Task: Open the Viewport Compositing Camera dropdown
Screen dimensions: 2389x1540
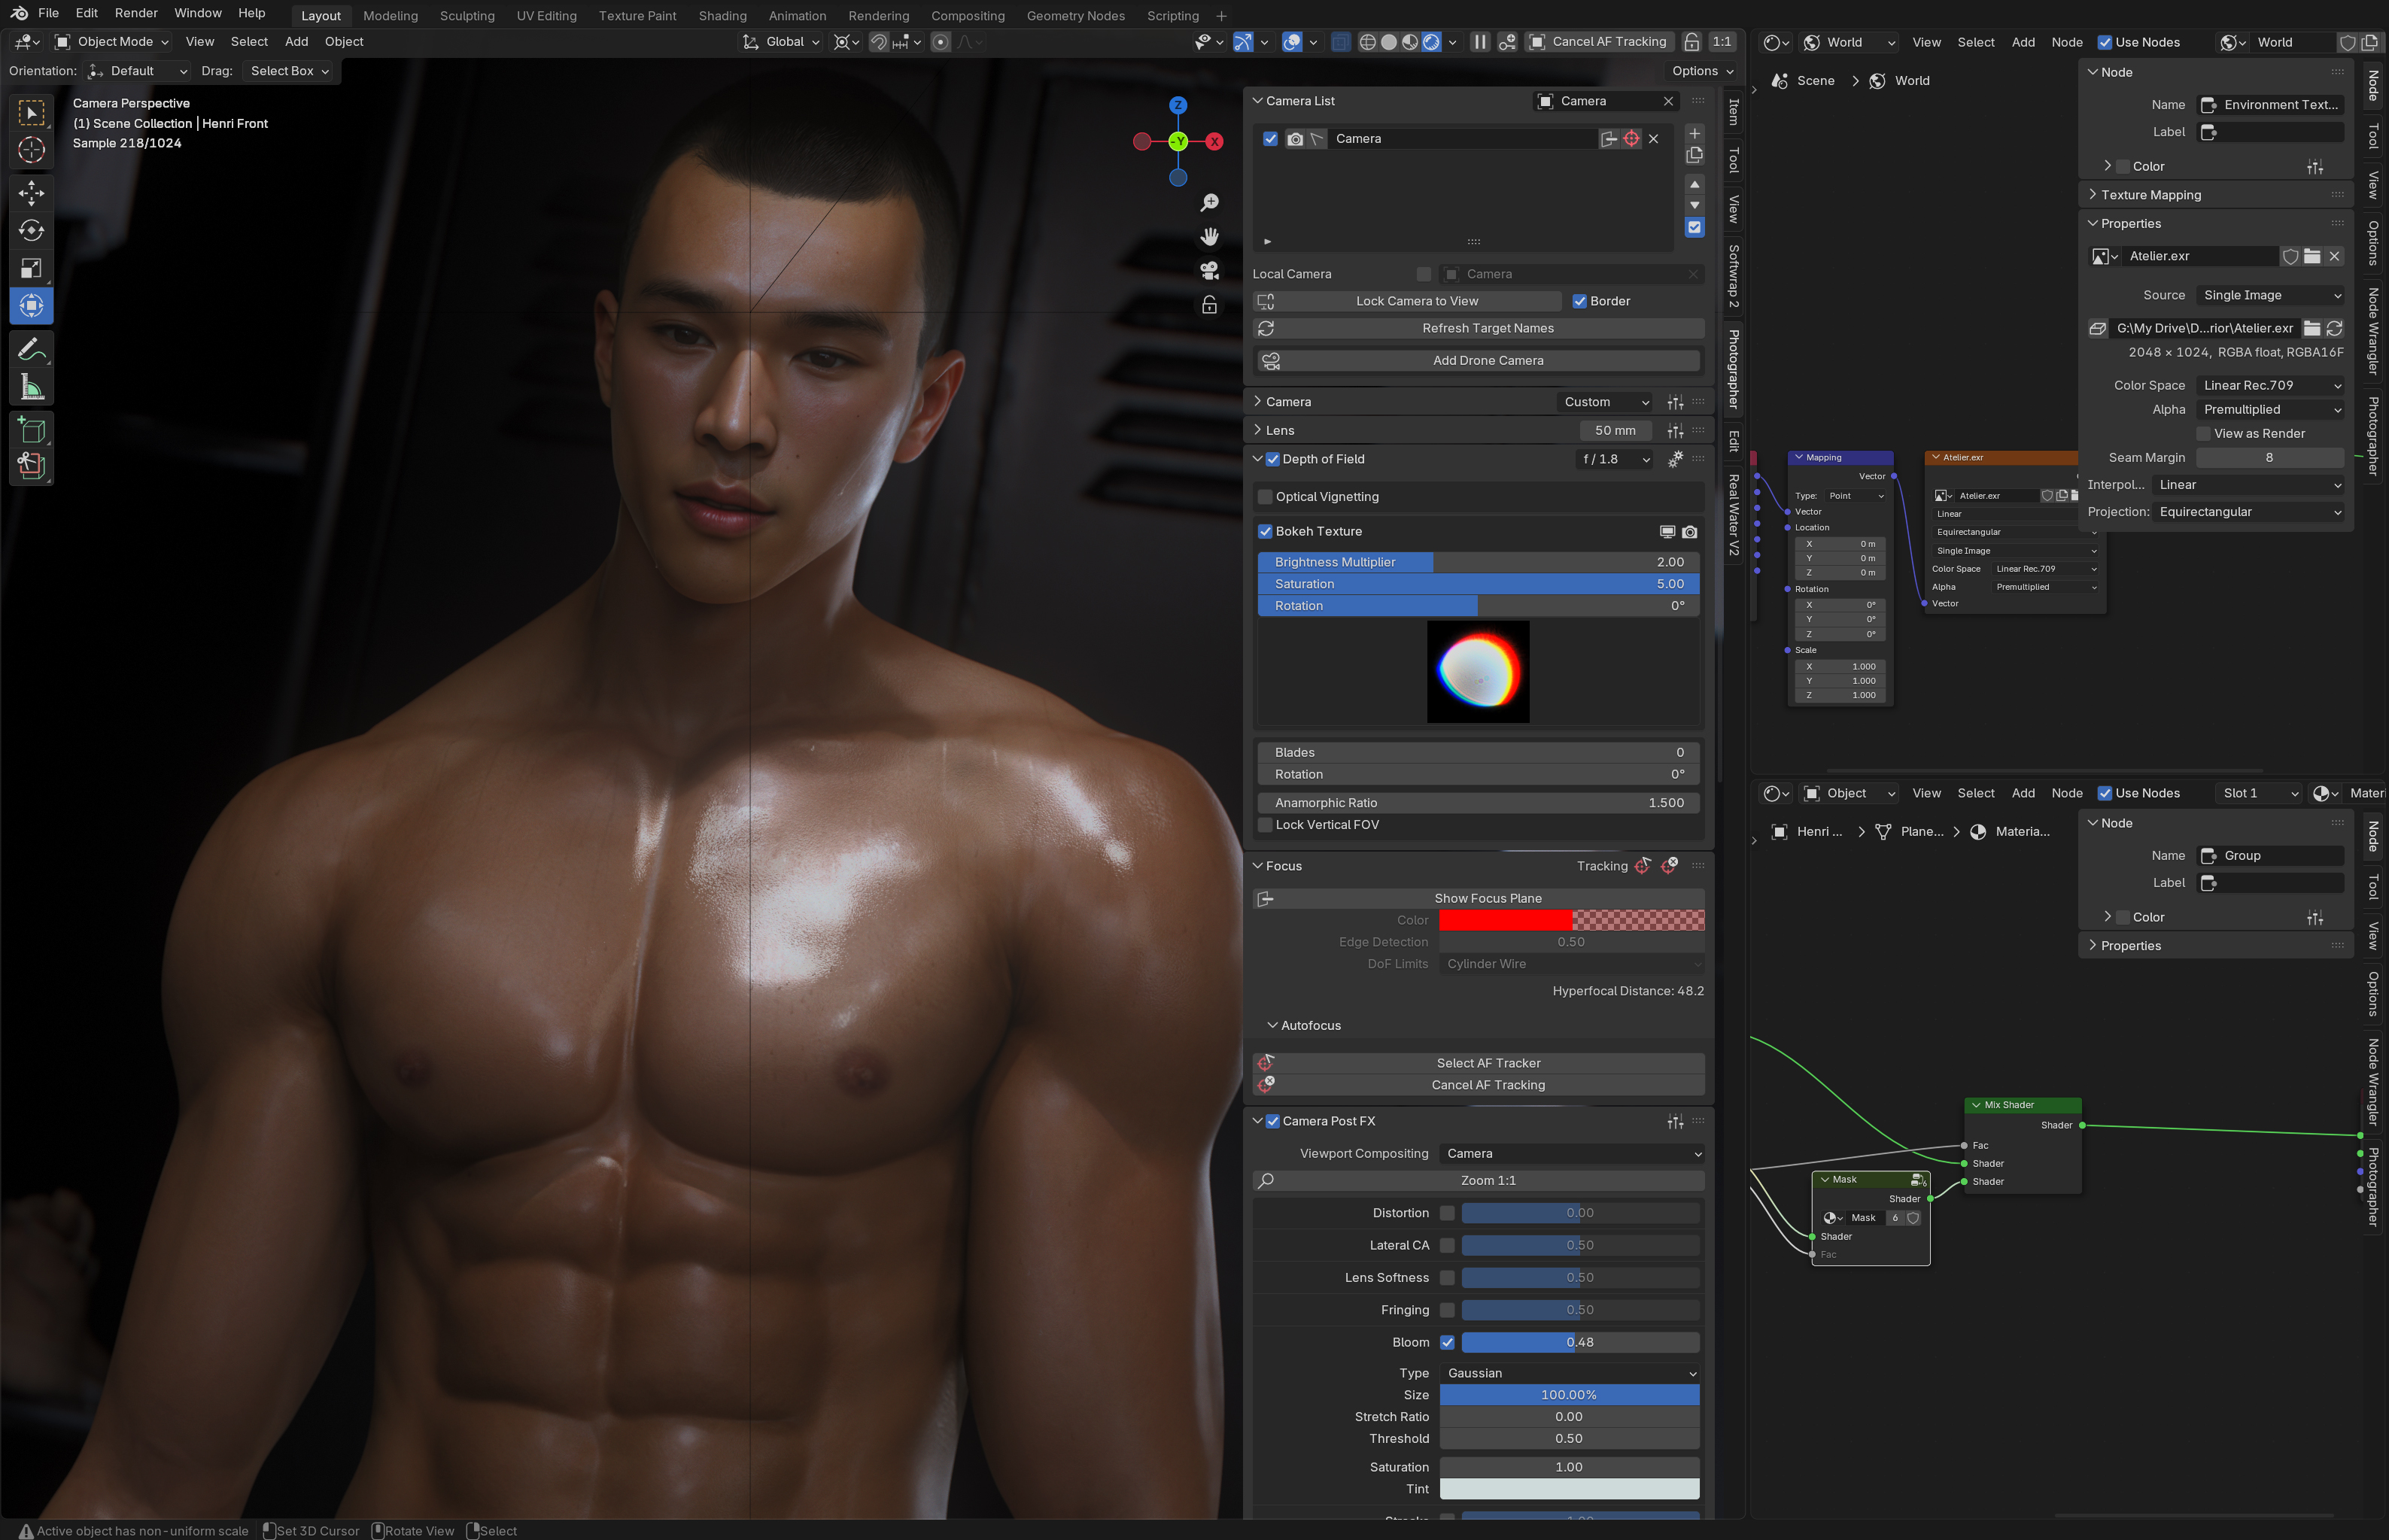Action: coord(1572,1153)
